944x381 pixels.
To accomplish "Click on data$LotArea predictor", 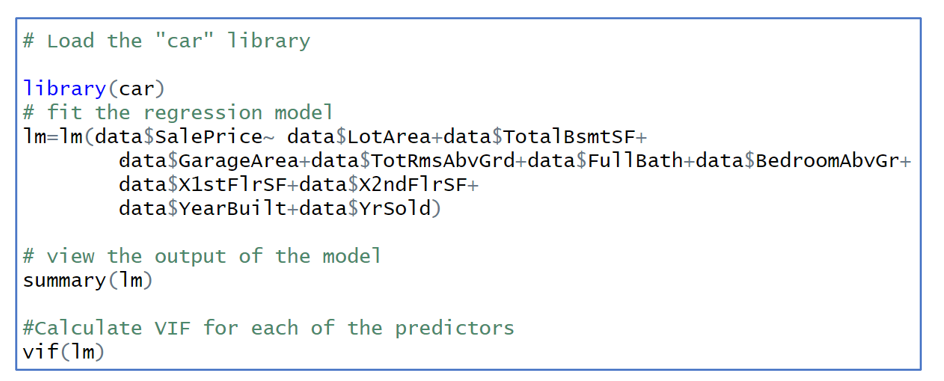I will click(x=359, y=137).
